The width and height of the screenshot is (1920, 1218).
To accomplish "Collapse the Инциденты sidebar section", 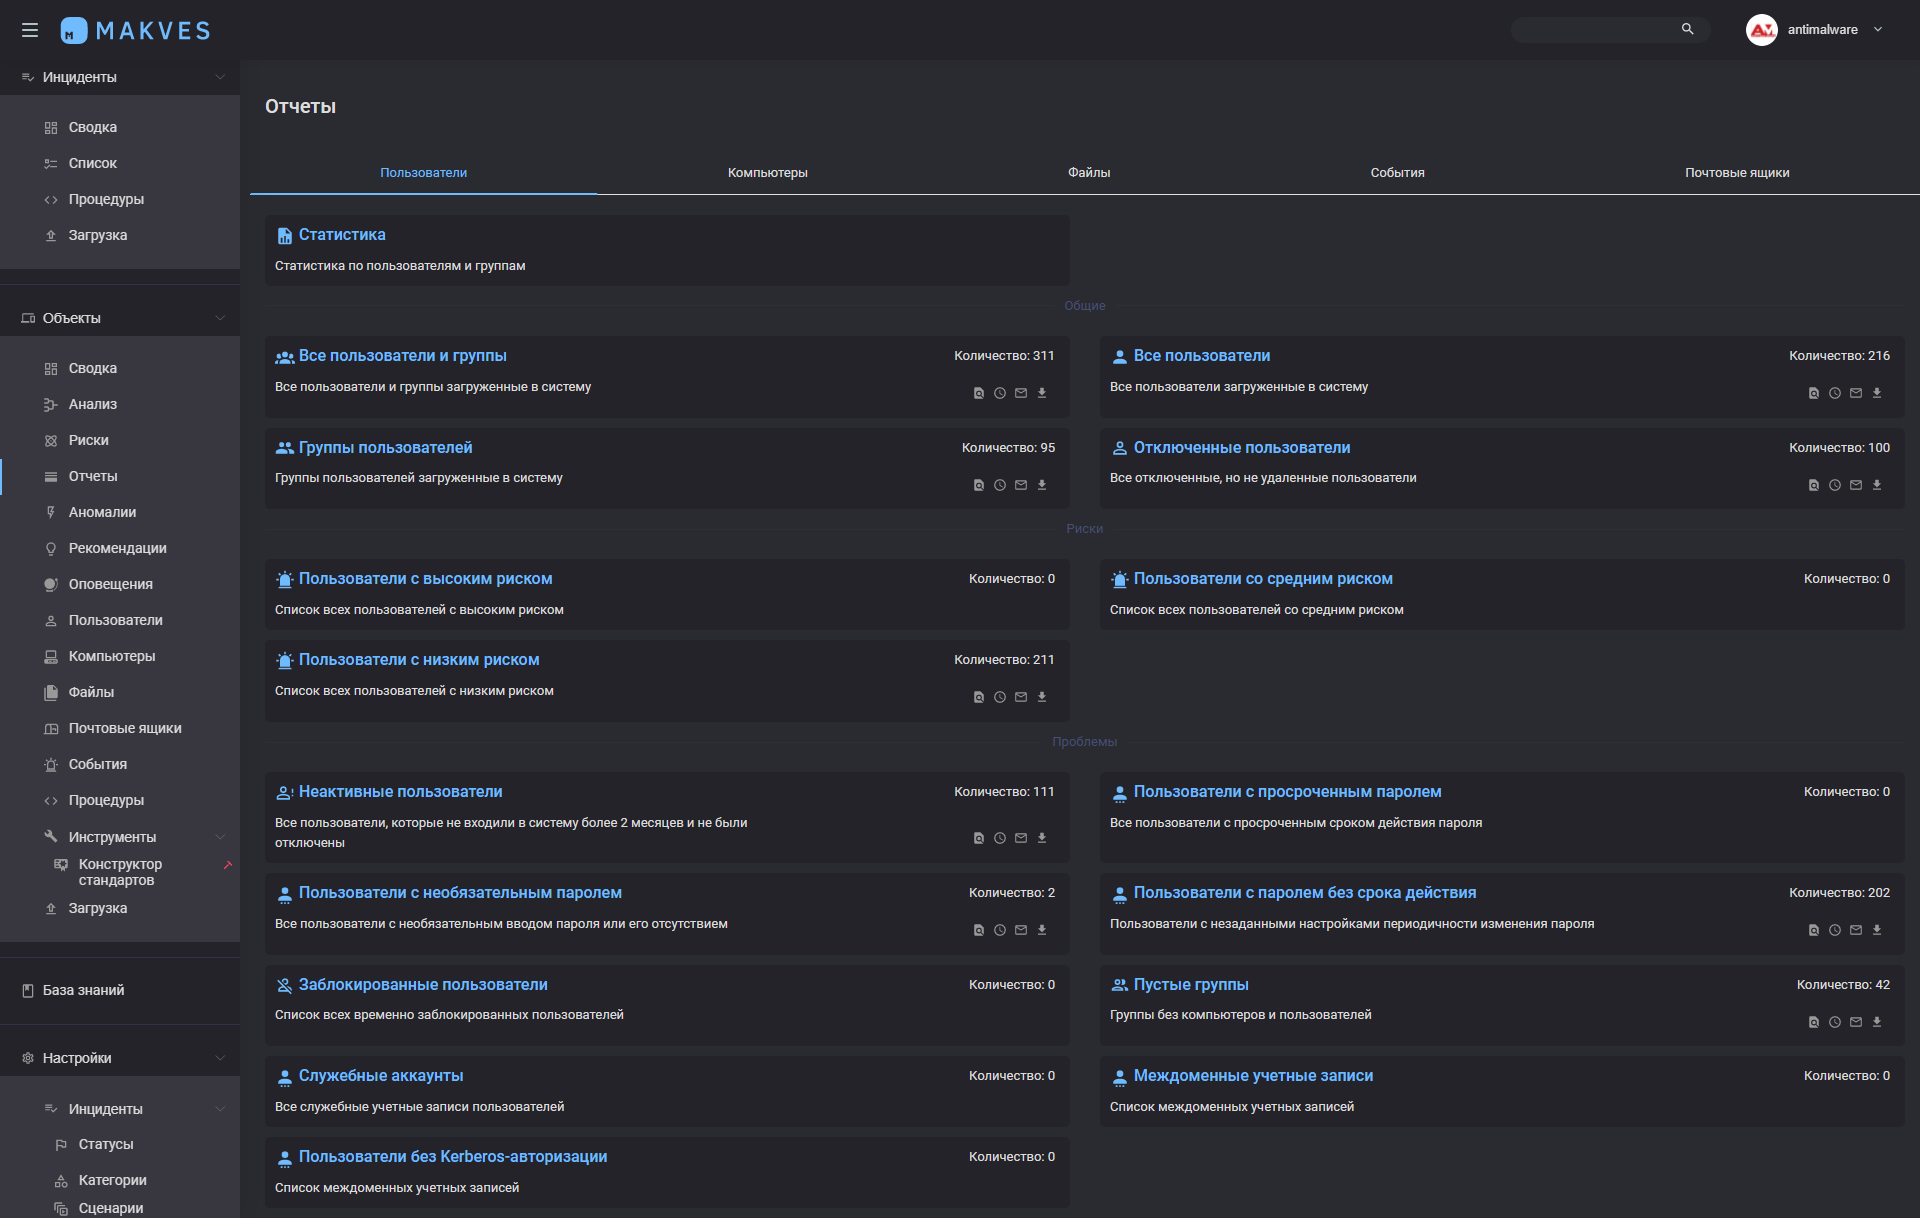I will tap(220, 77).
